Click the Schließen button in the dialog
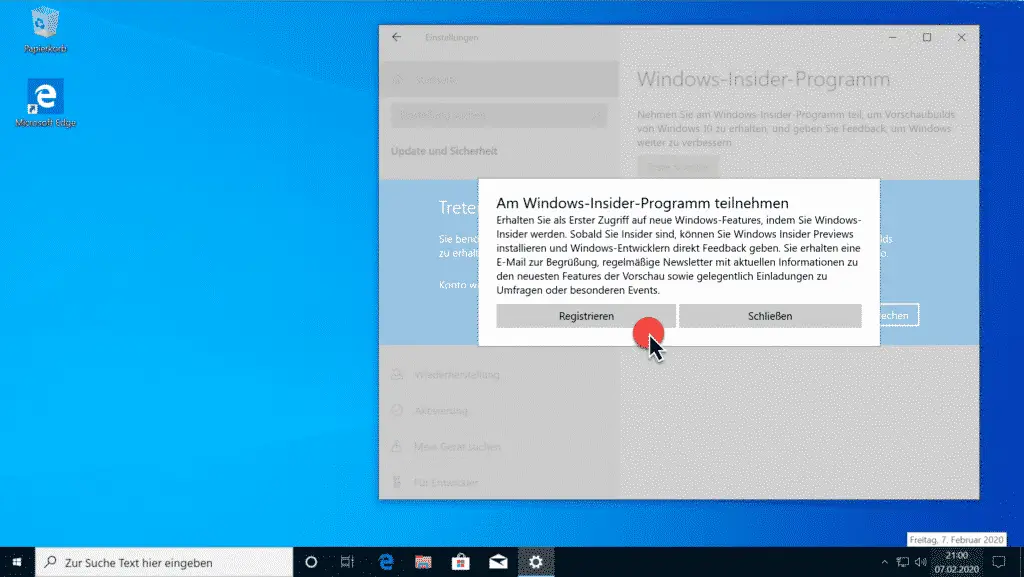The image size is (1024, 577). click(770, 316)
